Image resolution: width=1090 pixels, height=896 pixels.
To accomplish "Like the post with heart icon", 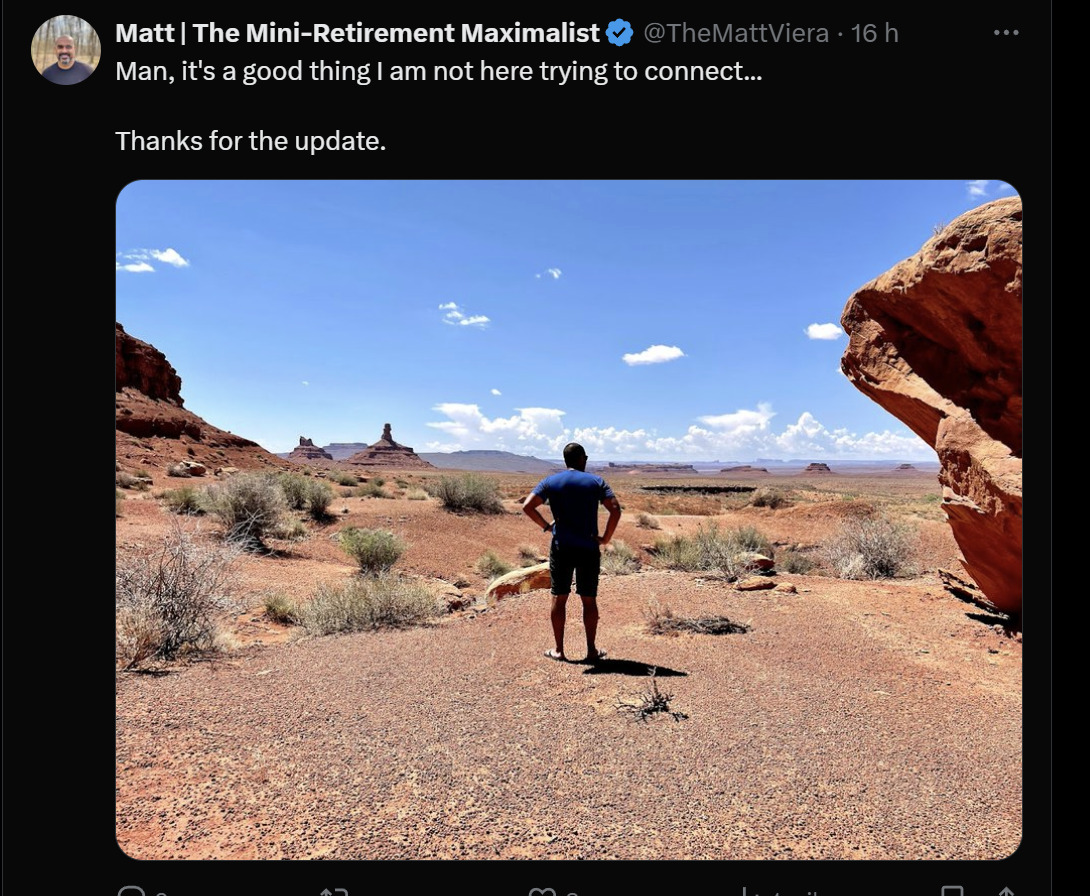I will pos(542,891).
